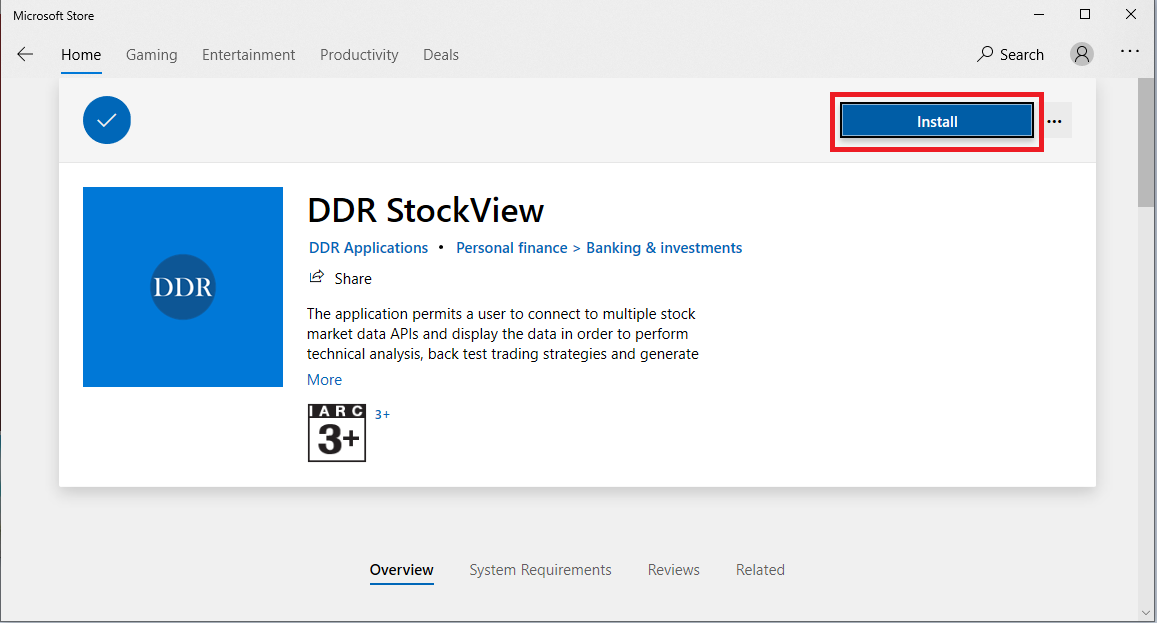Open the DDR Applications publisher link

(368, 248)
